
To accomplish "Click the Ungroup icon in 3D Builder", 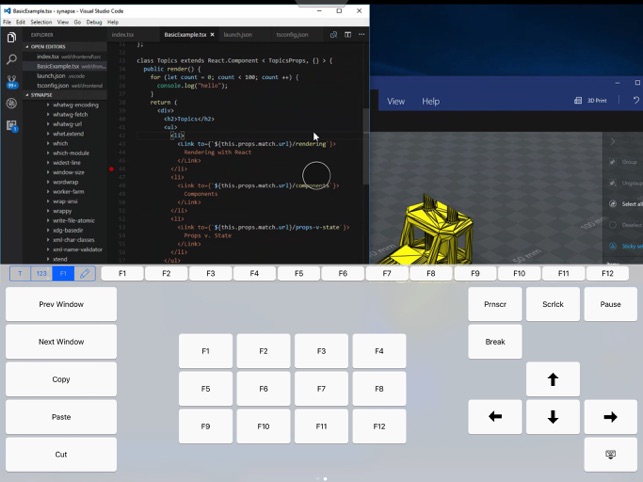I will (x=613, y=183).
